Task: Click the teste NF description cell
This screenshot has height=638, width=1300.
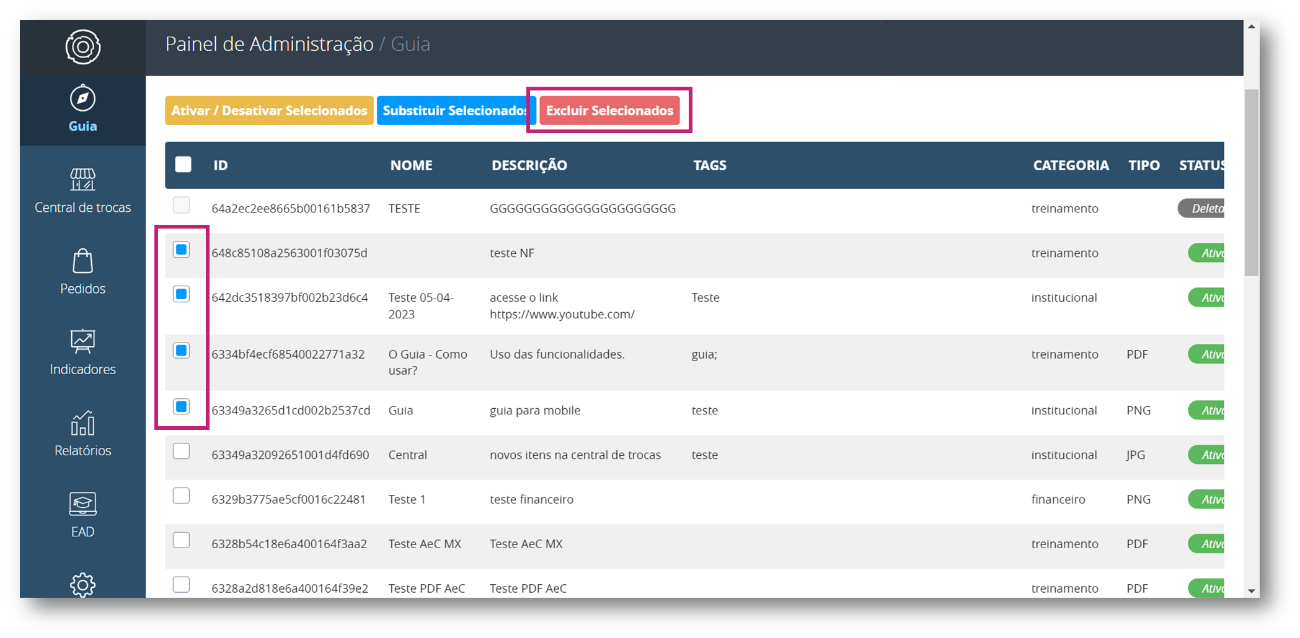Action: [x=512, y=253]
